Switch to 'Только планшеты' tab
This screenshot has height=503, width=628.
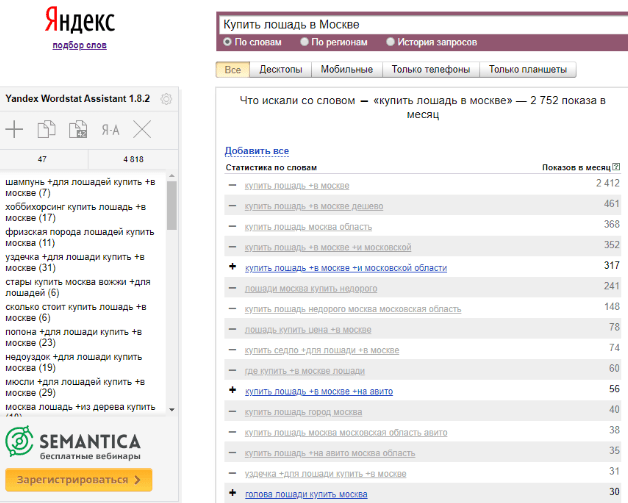(528, 70)
